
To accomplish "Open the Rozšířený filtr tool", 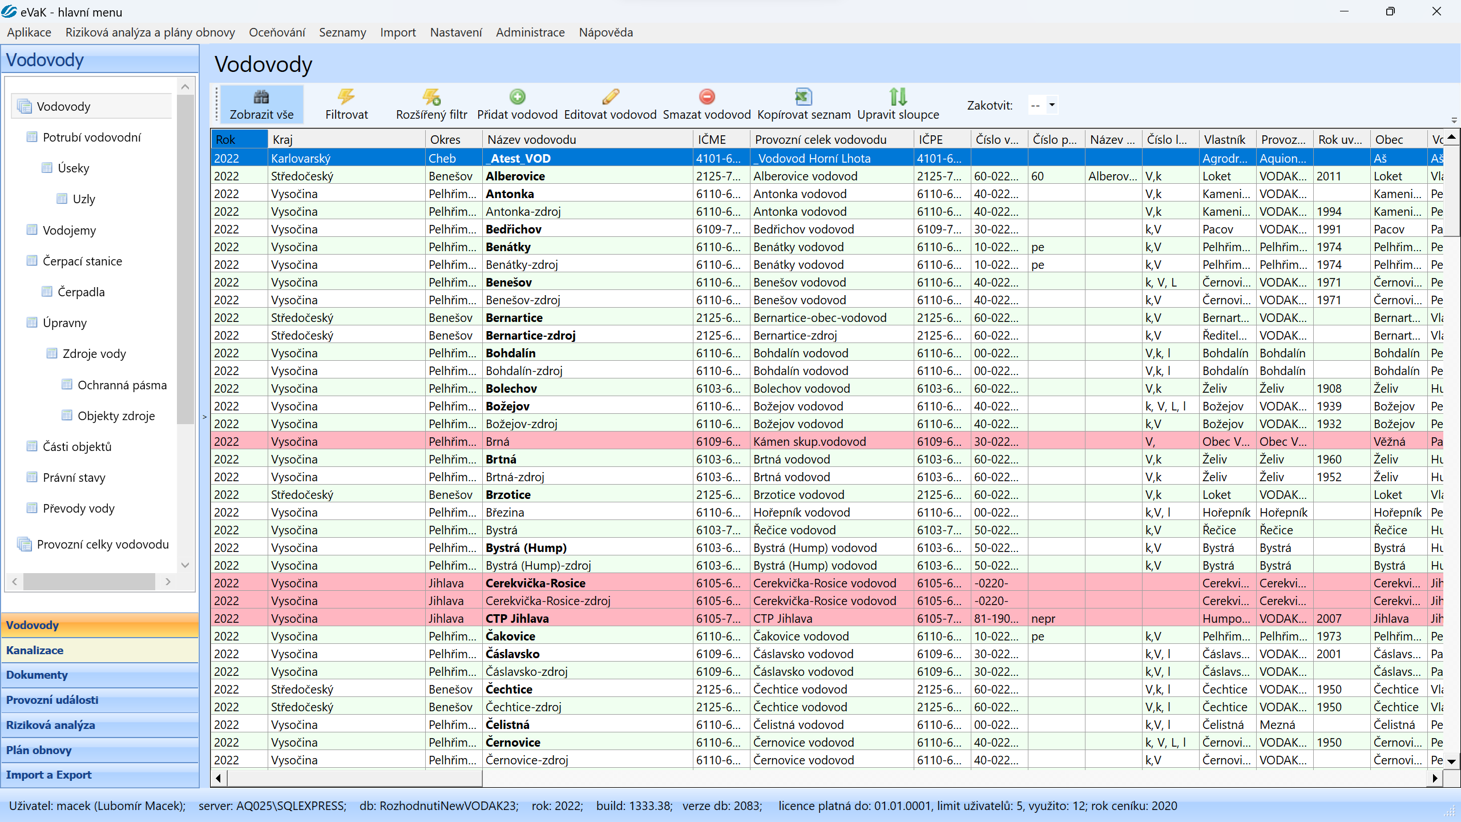I will (431, 104).
